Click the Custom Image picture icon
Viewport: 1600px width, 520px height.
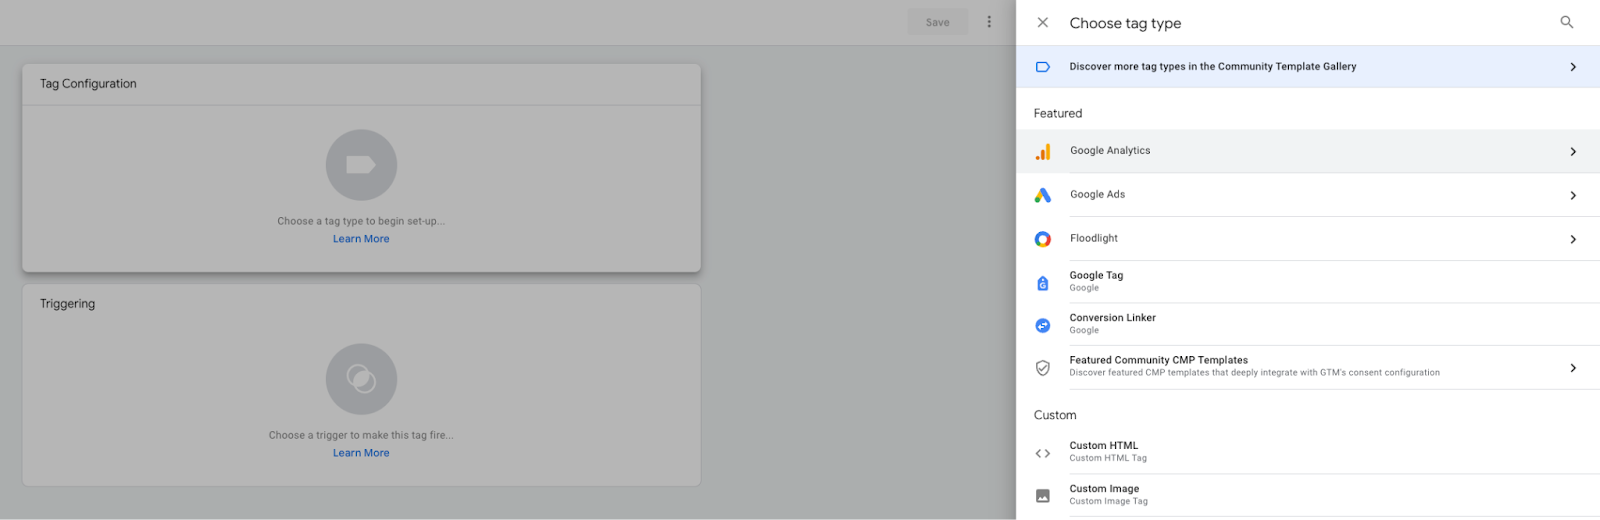1043,496
